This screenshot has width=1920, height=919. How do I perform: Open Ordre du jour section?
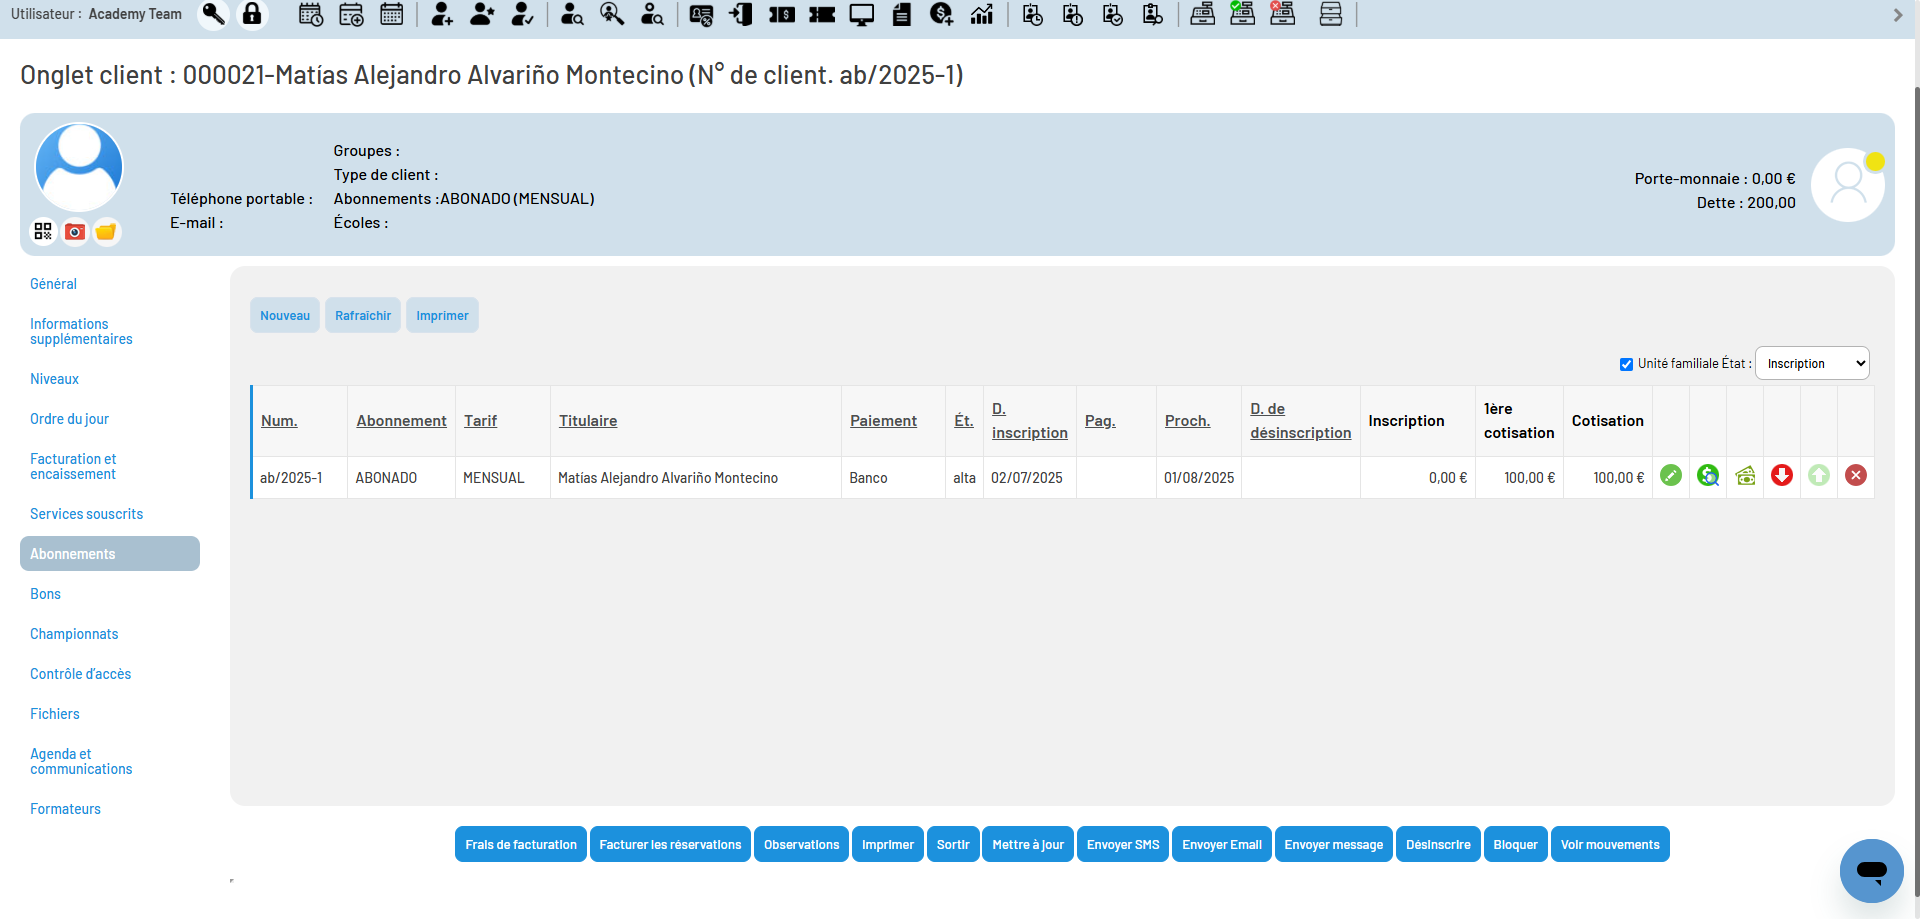69,419
